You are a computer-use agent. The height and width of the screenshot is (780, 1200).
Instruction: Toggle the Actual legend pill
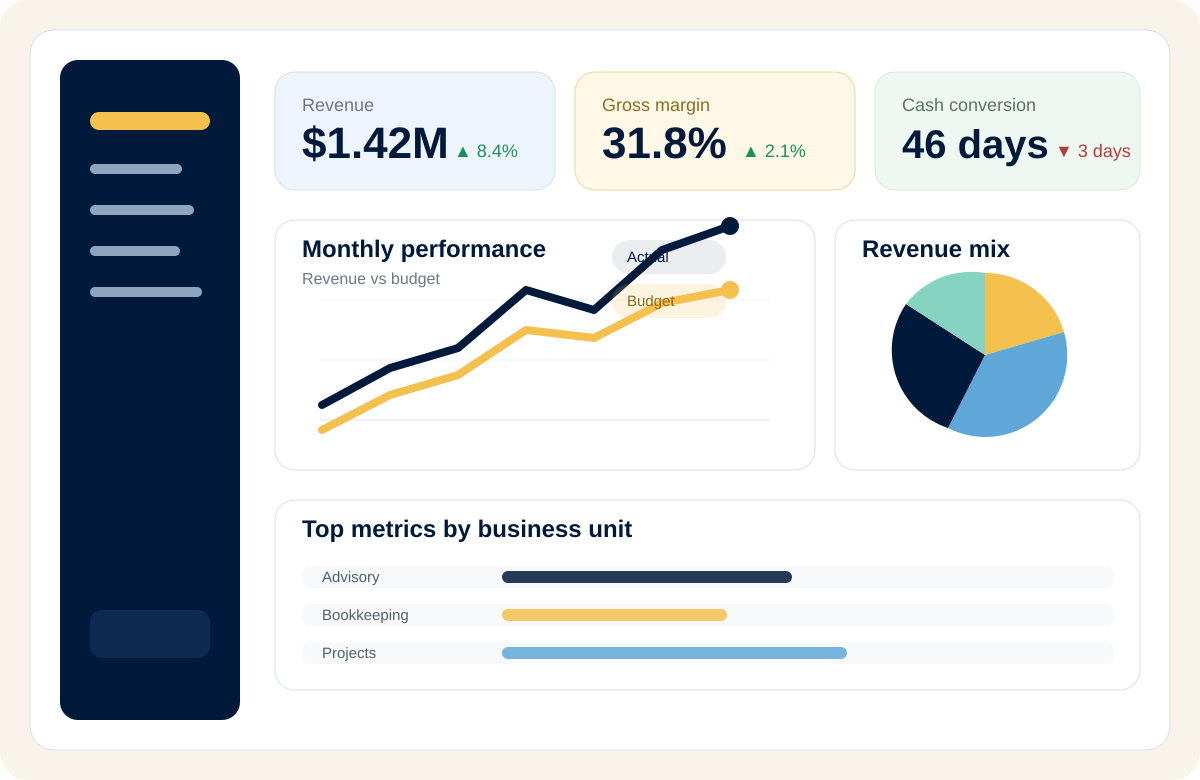point(669,257)
